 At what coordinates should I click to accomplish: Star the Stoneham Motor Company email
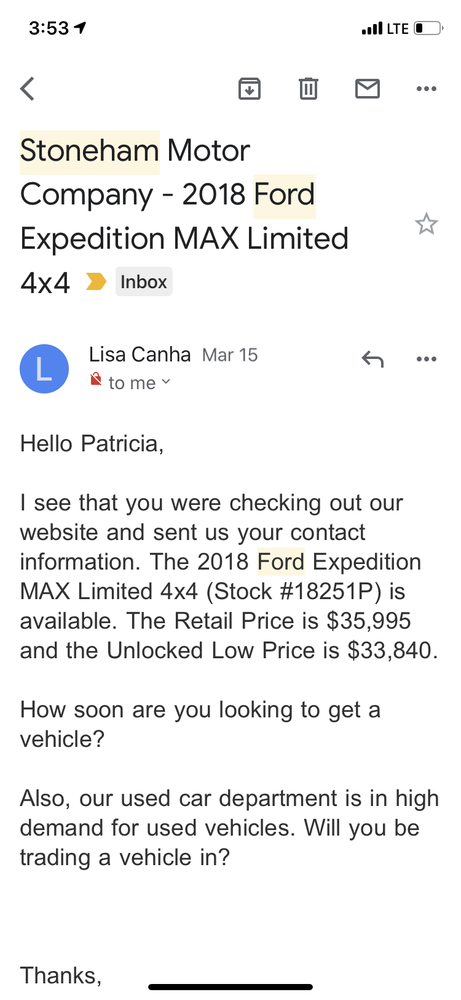point(426,224)
